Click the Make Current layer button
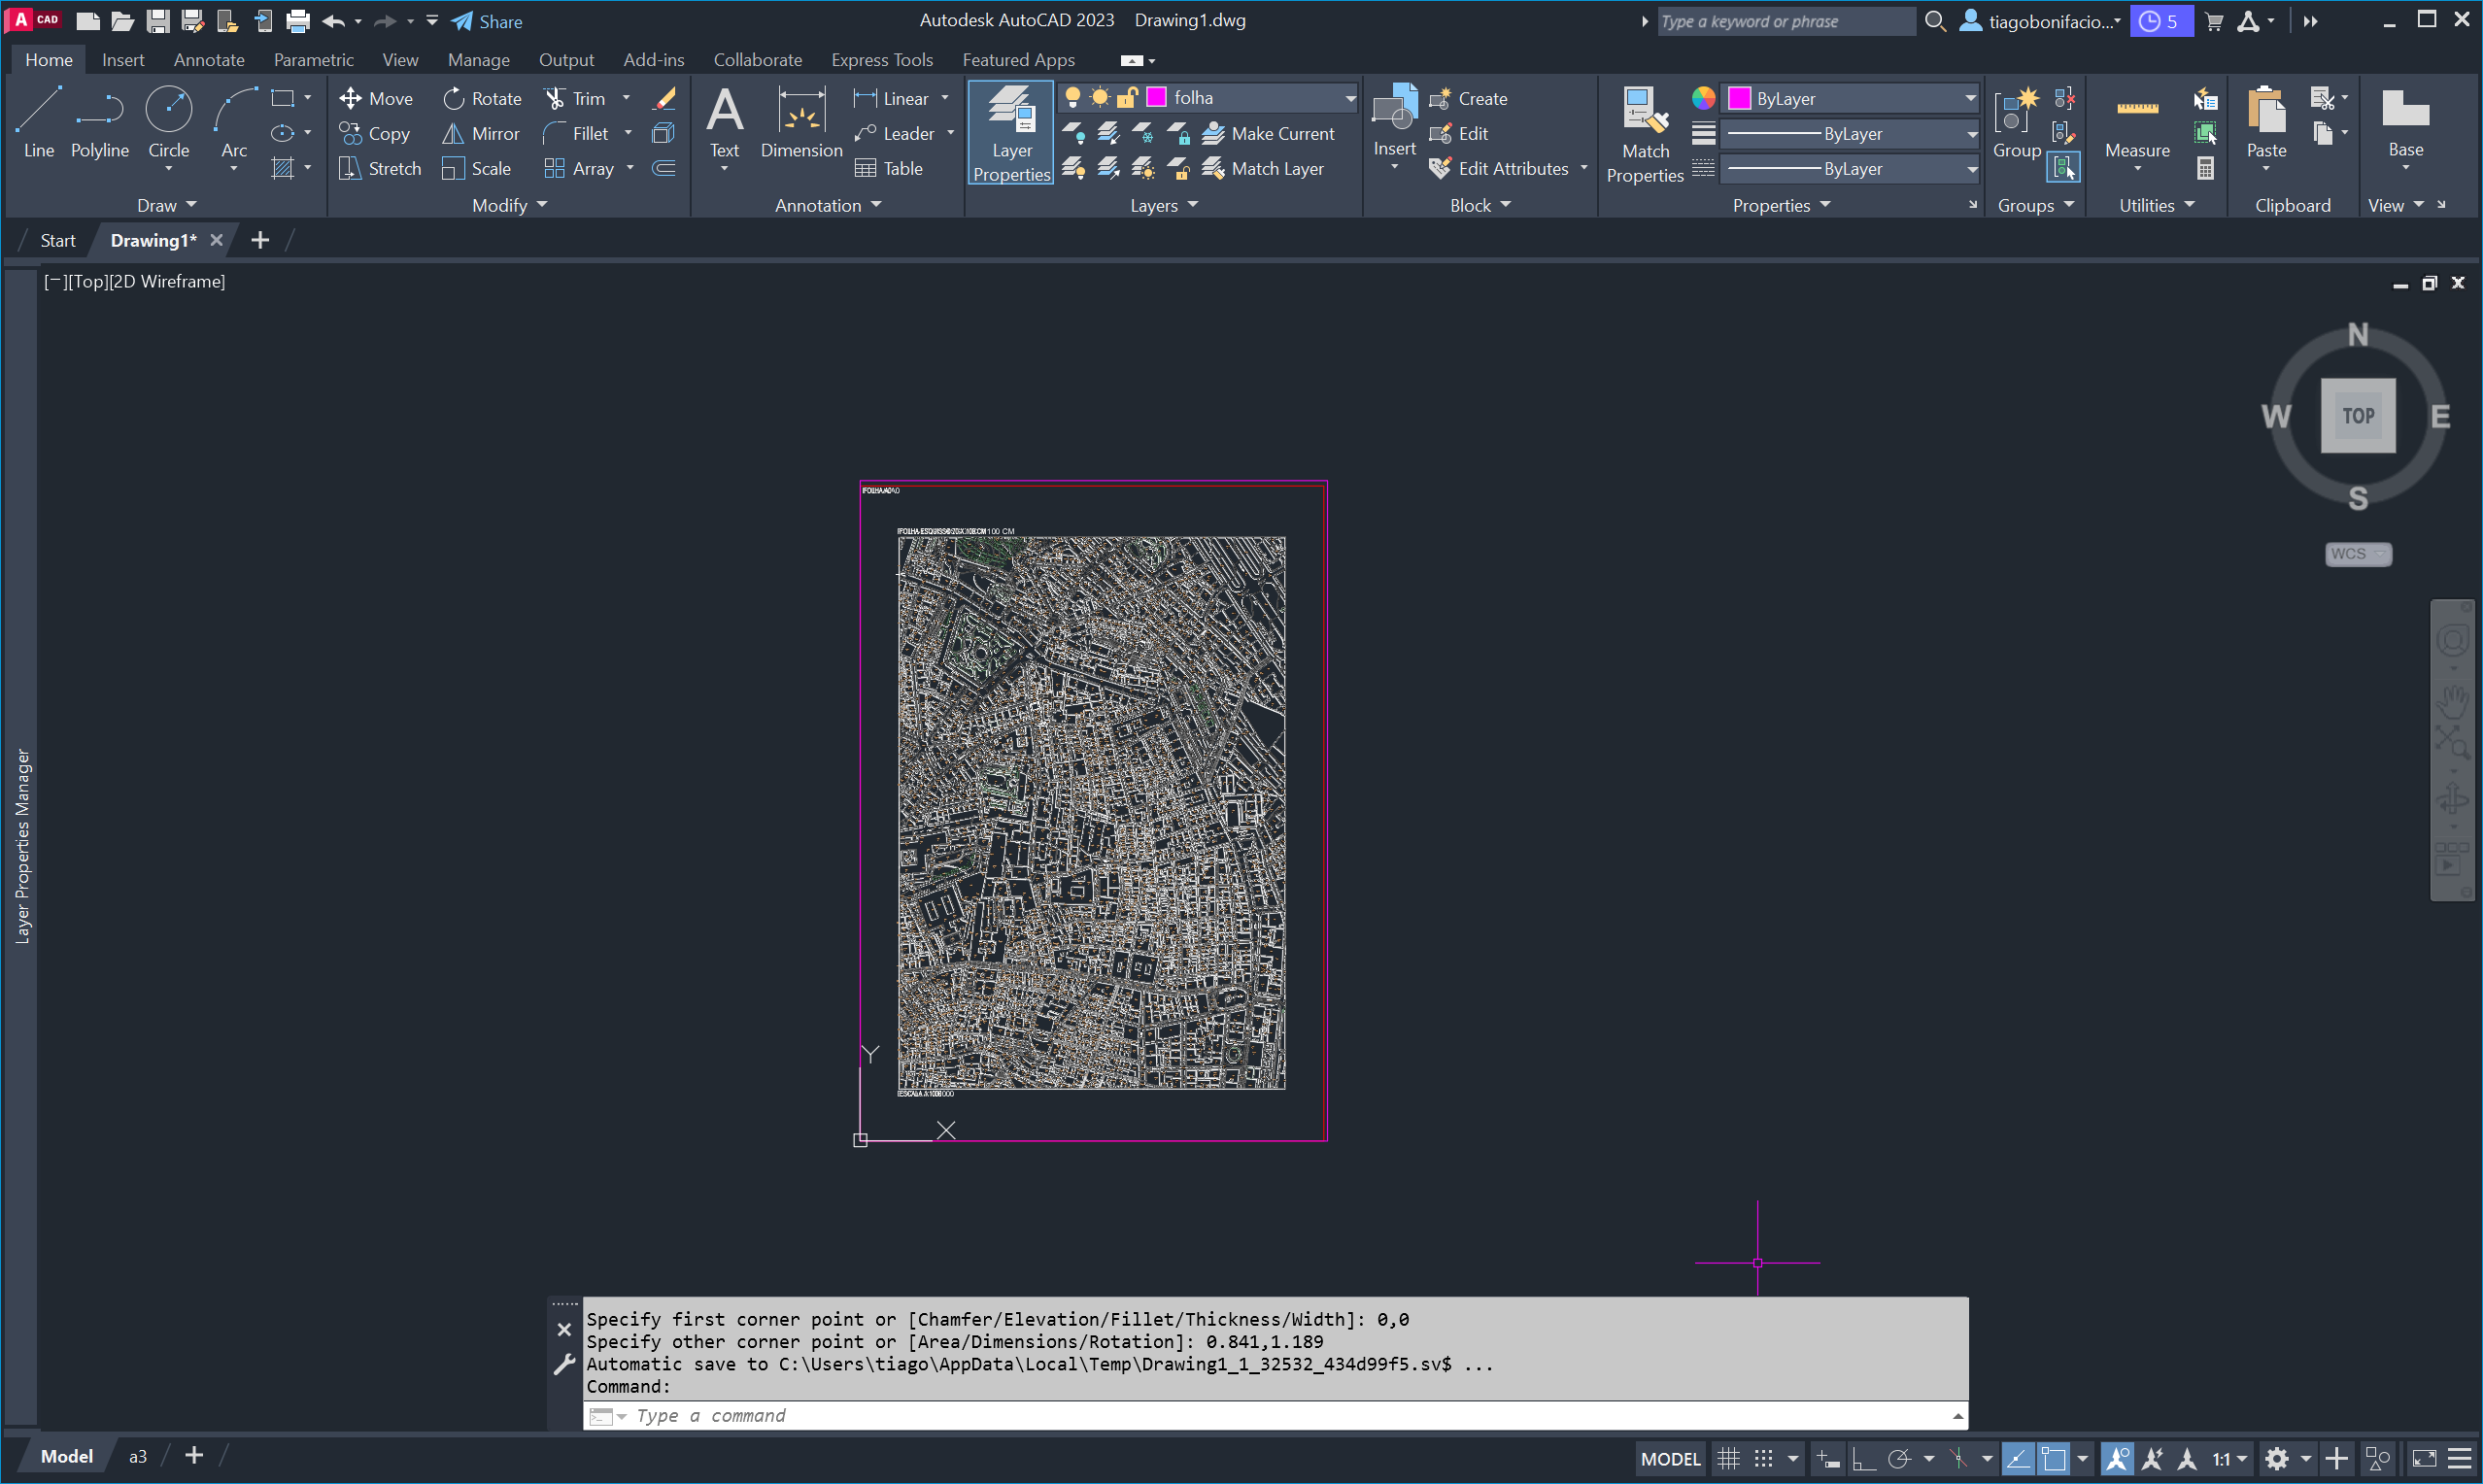 click(1270, 133)
